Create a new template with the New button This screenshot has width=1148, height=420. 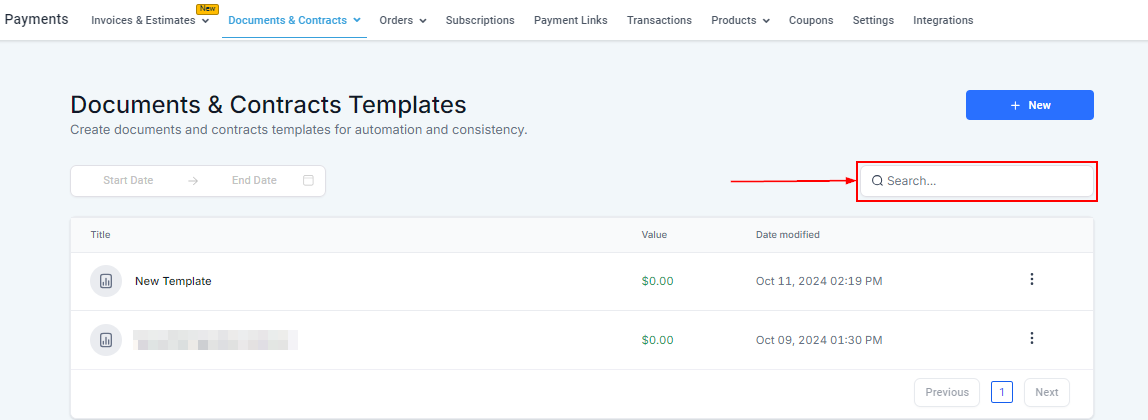point(1029,105)
